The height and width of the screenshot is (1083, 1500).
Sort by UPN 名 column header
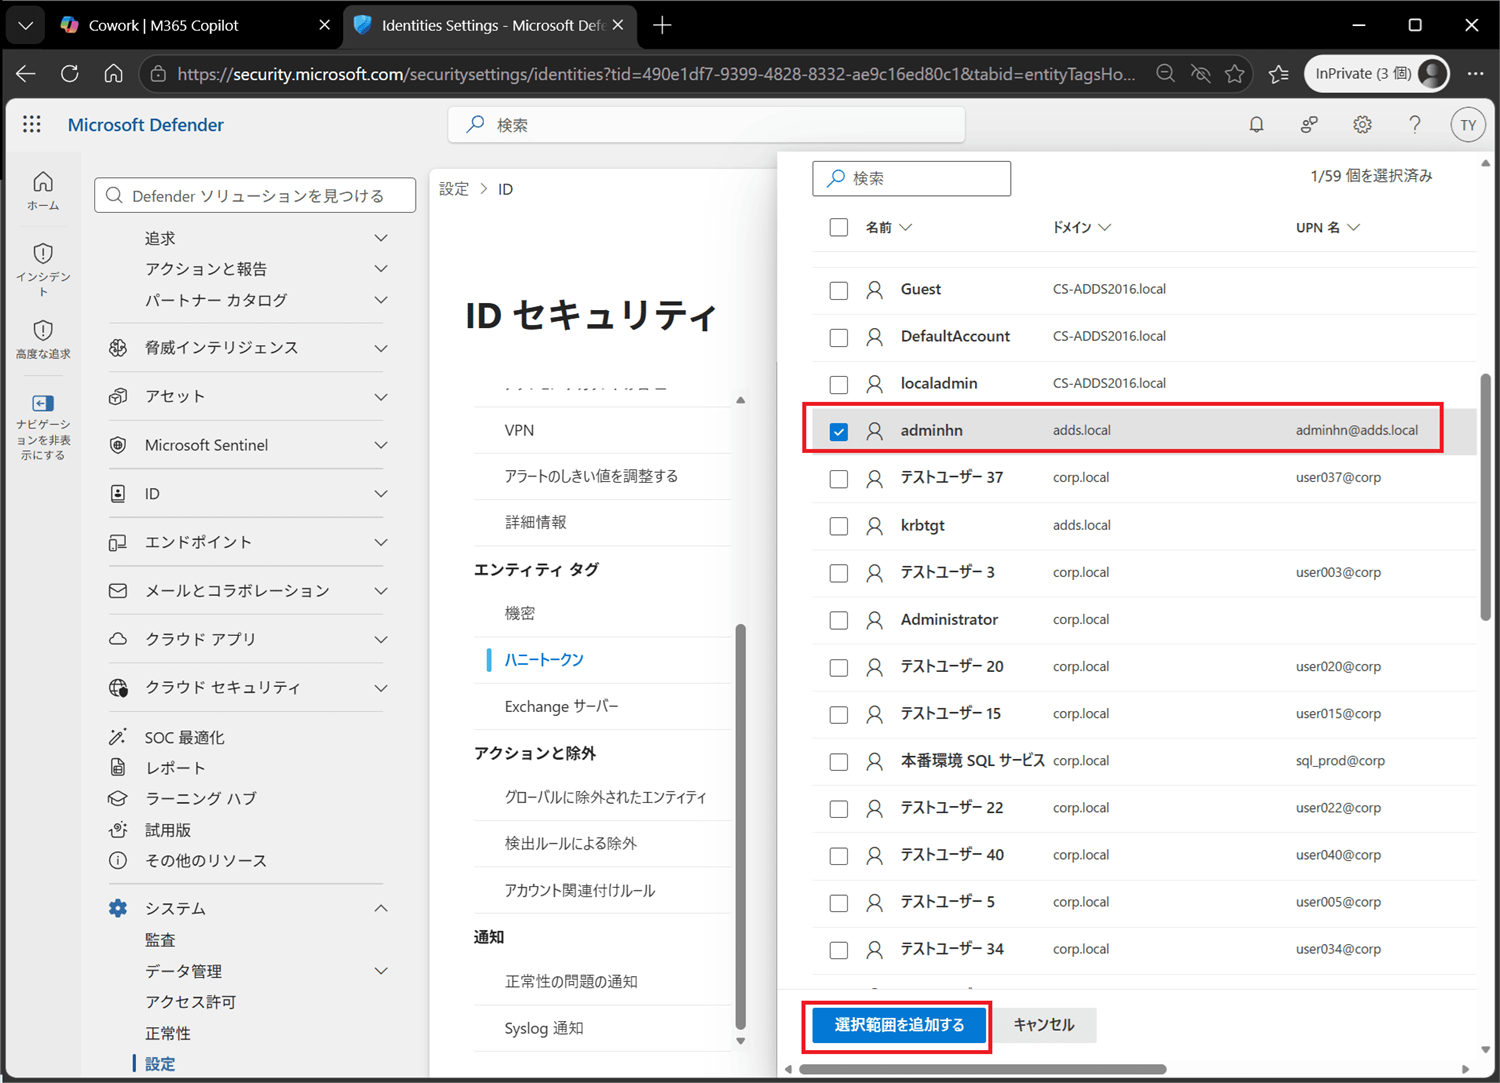coord(1328,227)
